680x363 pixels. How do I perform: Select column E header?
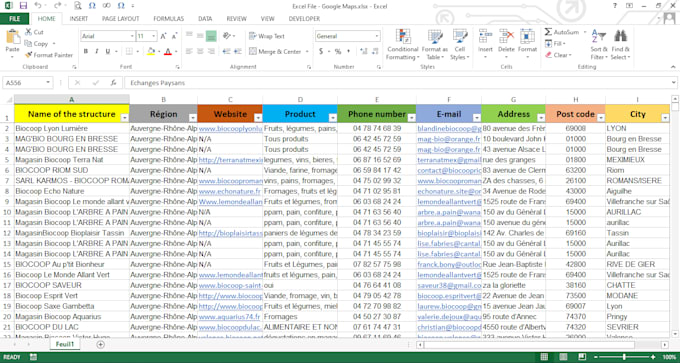pyautogui.click(x=376, y=99)
